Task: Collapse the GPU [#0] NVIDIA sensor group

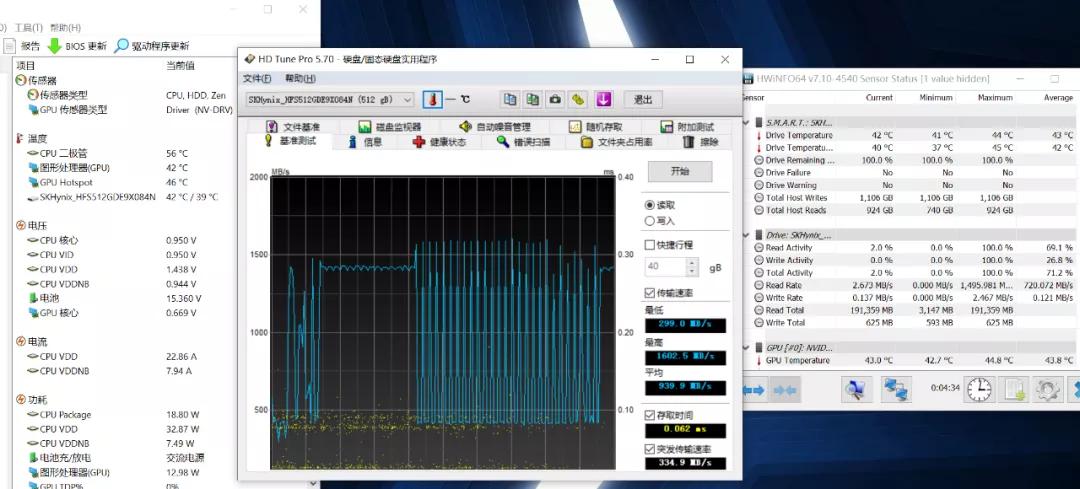Action: coord(746,348)
